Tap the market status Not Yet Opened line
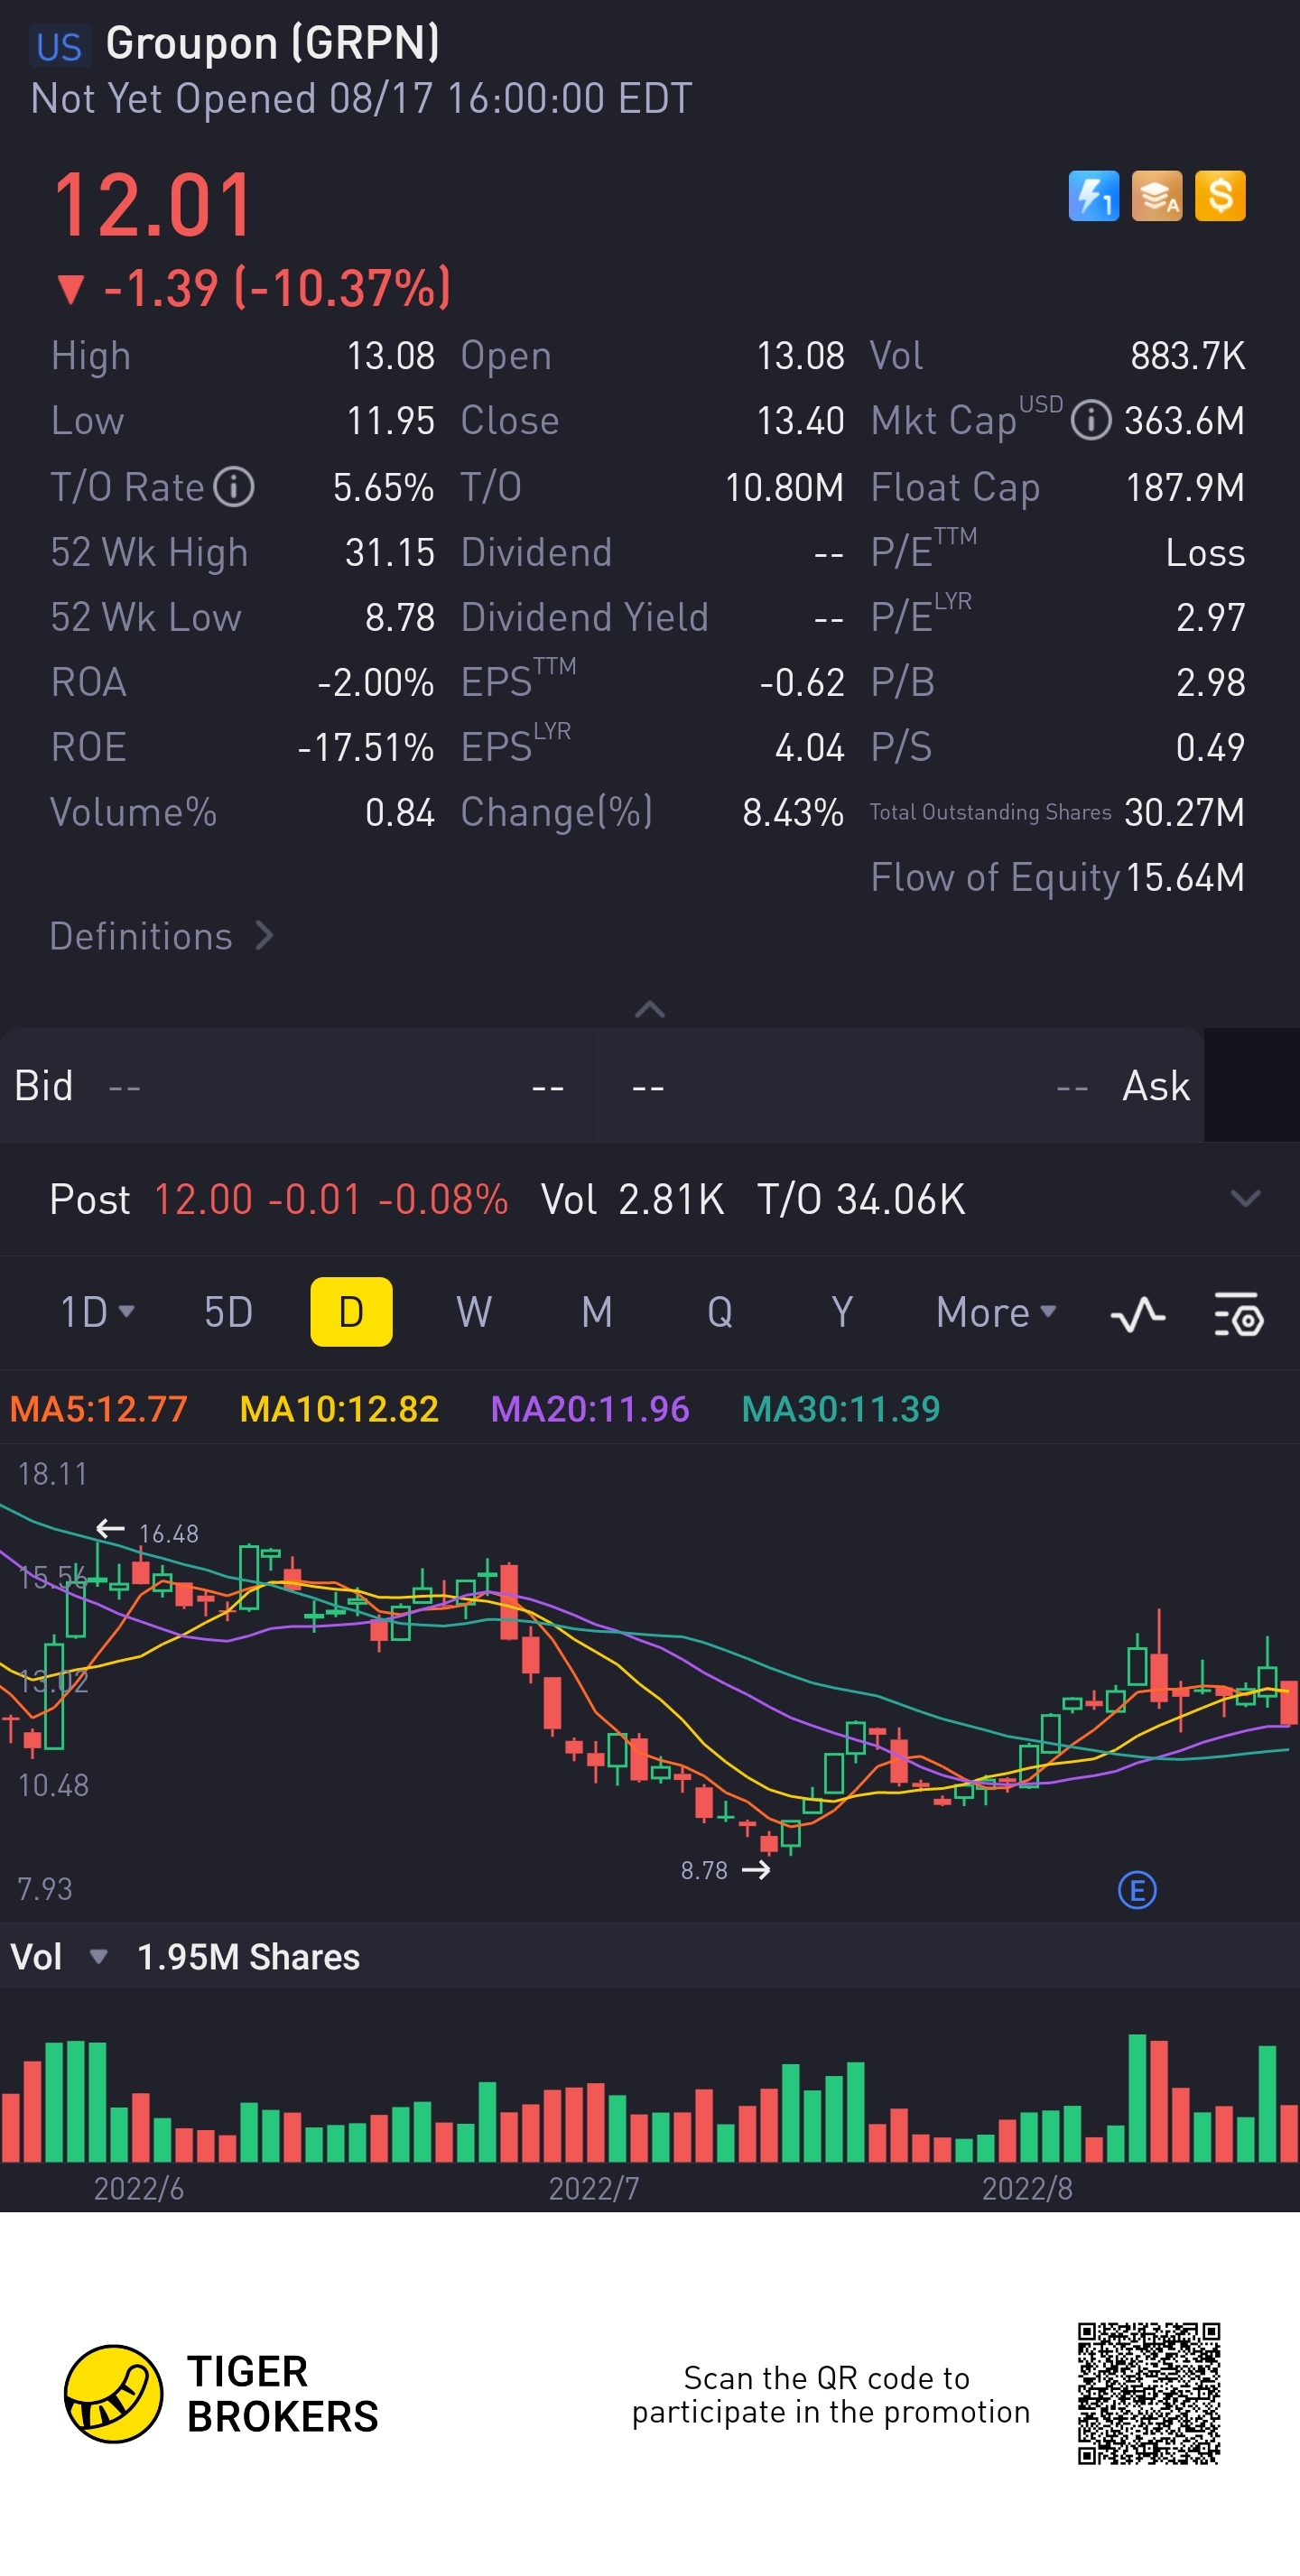1300x2576 pixels. pyautogui.click(x=362, y=99)
